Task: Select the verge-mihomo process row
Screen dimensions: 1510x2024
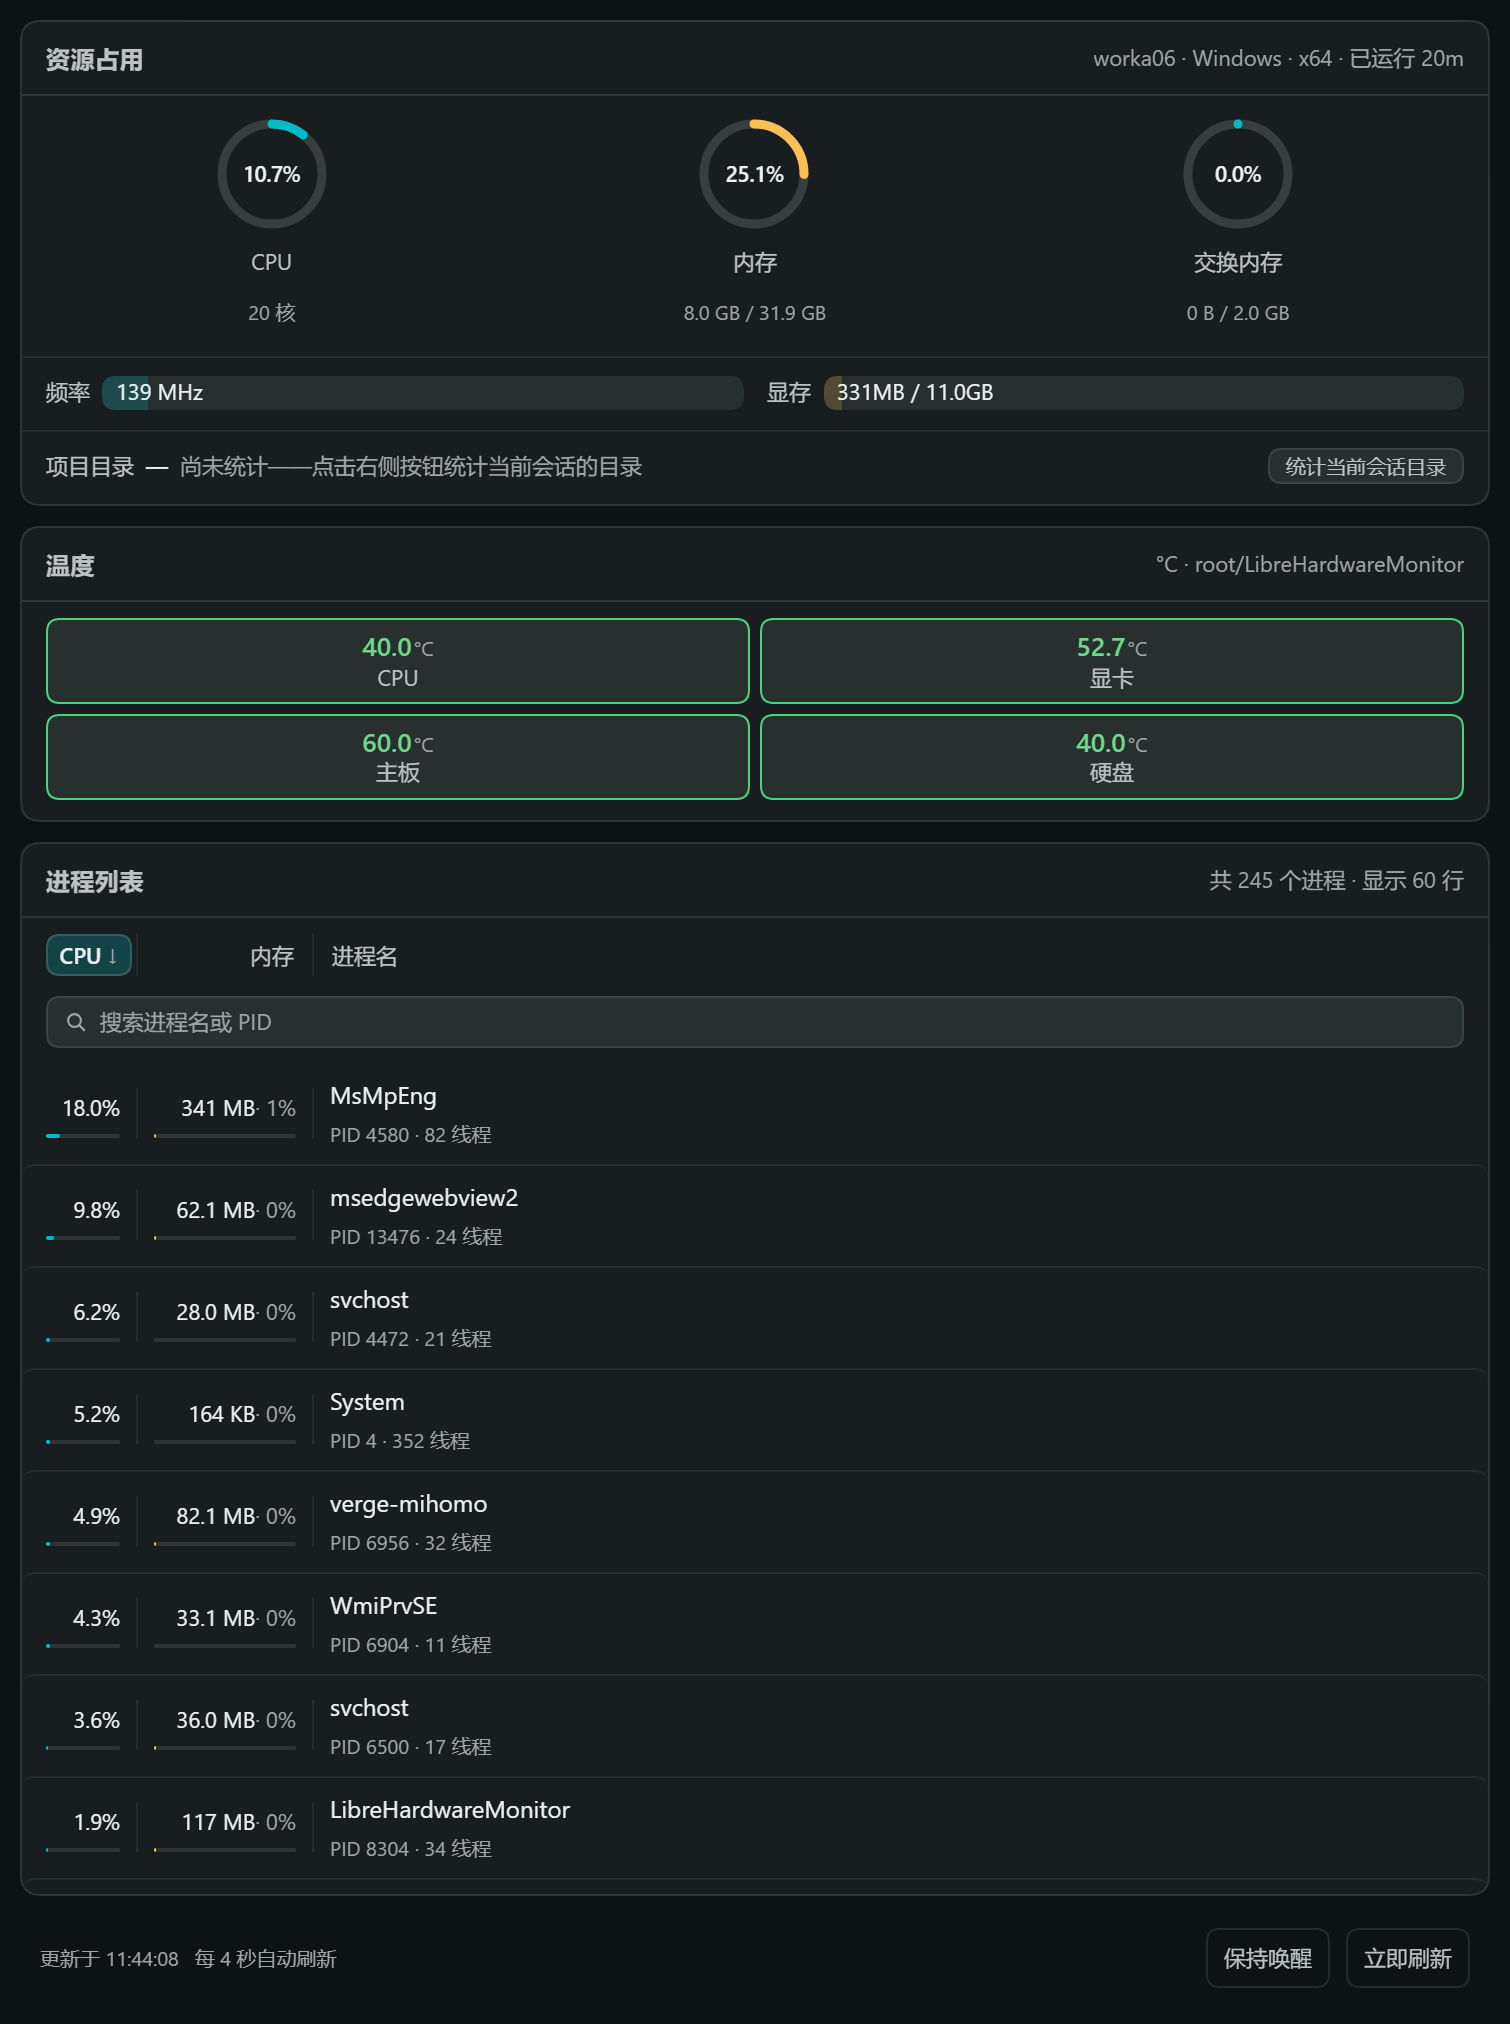Action: (755, 1523)
